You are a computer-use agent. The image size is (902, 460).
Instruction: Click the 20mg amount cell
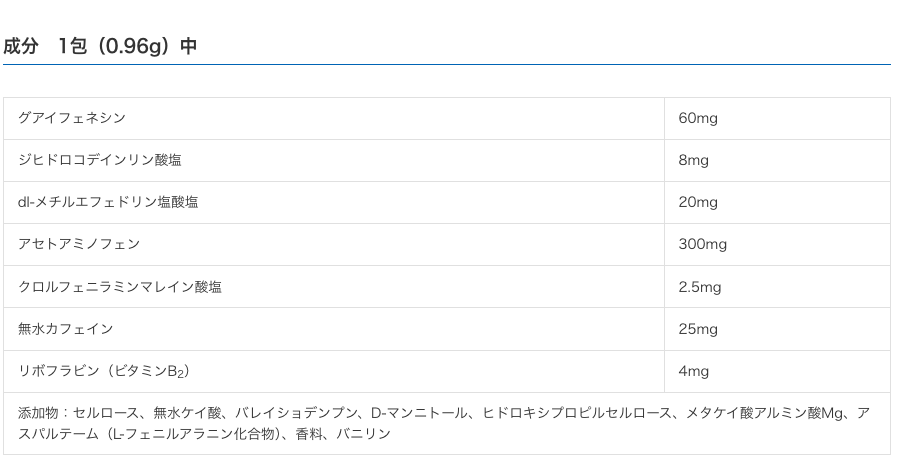tap(698, 202)
